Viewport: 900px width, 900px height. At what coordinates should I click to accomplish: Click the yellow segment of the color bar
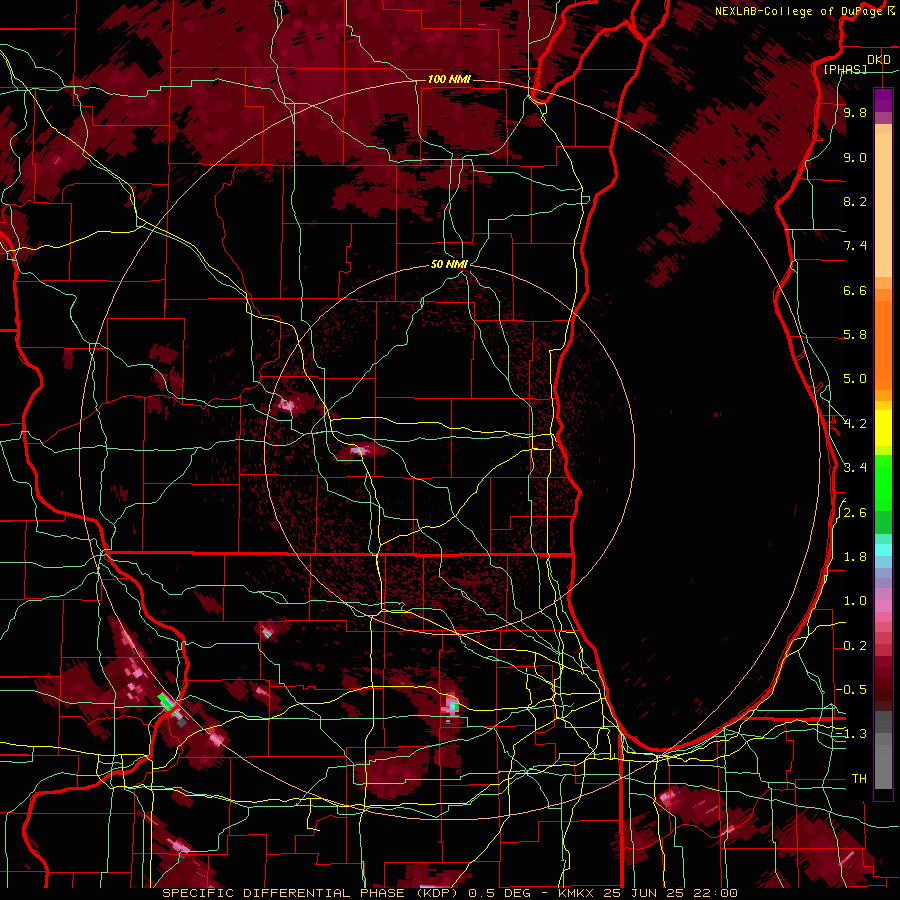[x=883, y=428]
